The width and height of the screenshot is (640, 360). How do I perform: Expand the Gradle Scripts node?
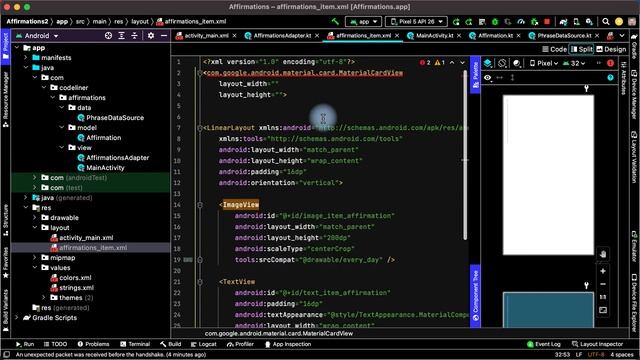17,318
